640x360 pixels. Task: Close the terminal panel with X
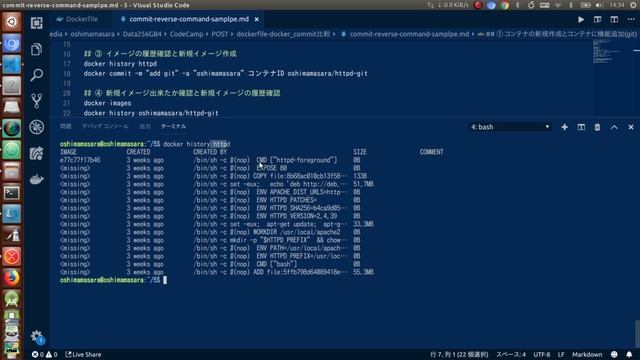(631, 127)
